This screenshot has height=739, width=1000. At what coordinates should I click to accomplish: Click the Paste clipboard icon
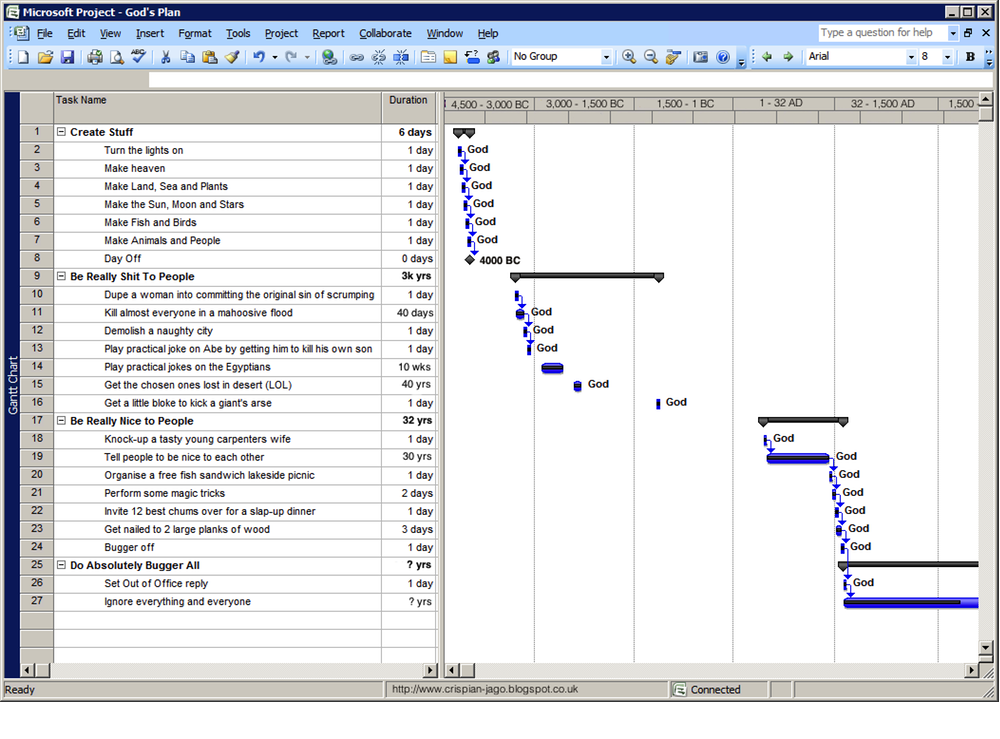coord(209,57)
